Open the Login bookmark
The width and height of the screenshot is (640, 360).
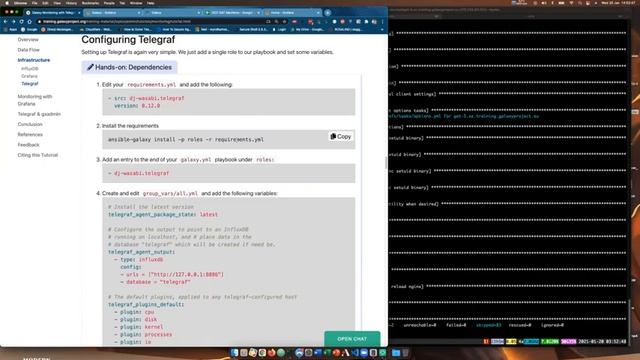[x=280, y=29]
